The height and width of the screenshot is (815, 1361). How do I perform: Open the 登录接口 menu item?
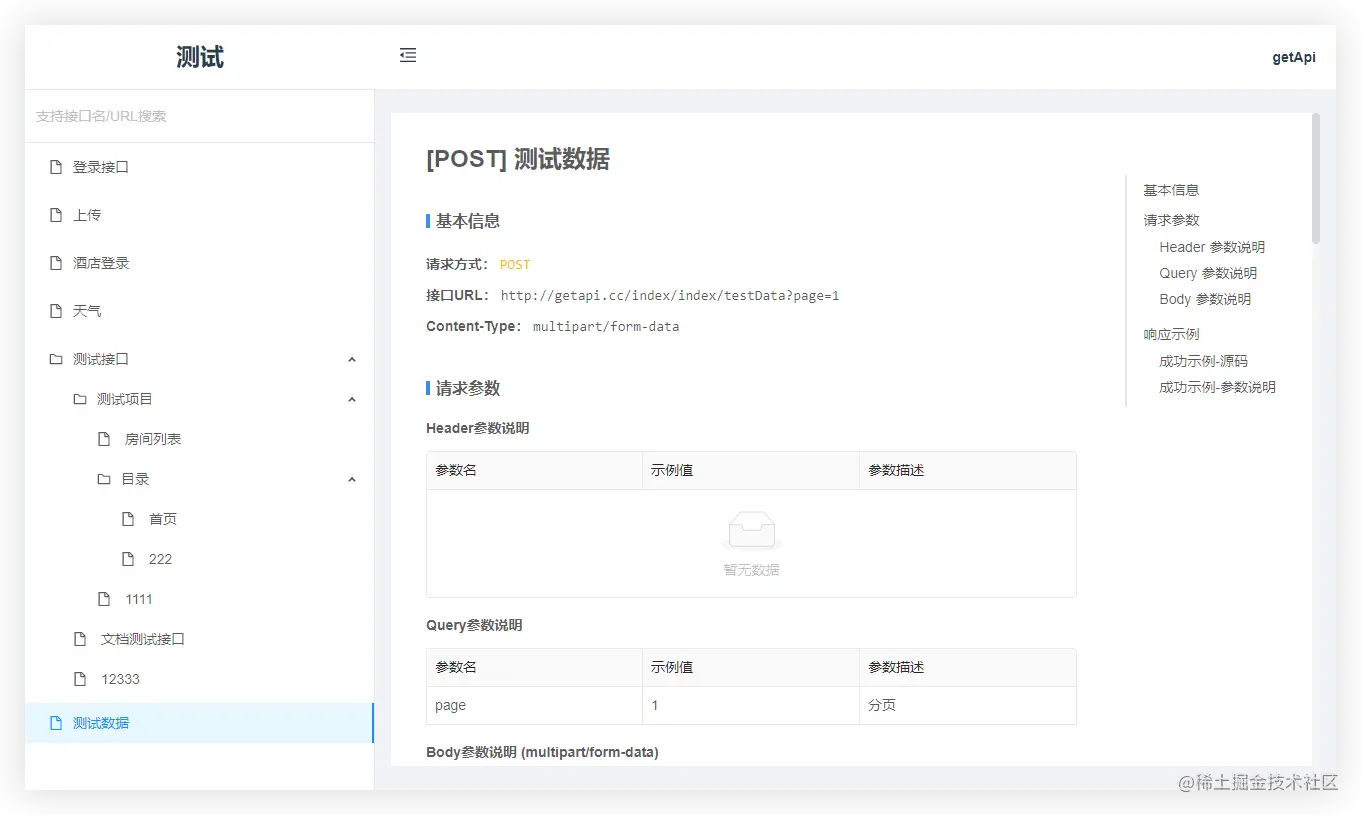pyautogui.click(x=199, y=167)
